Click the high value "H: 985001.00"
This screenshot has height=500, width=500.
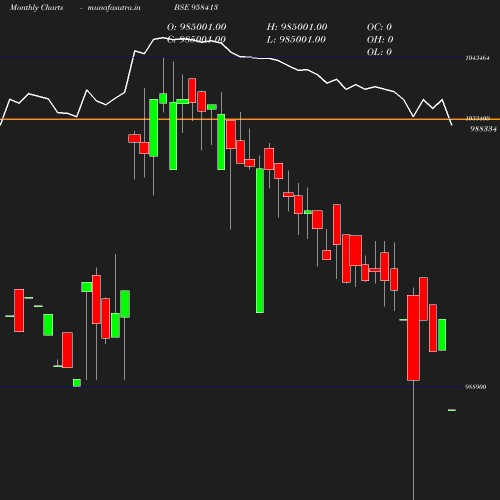tap(297, 27)
